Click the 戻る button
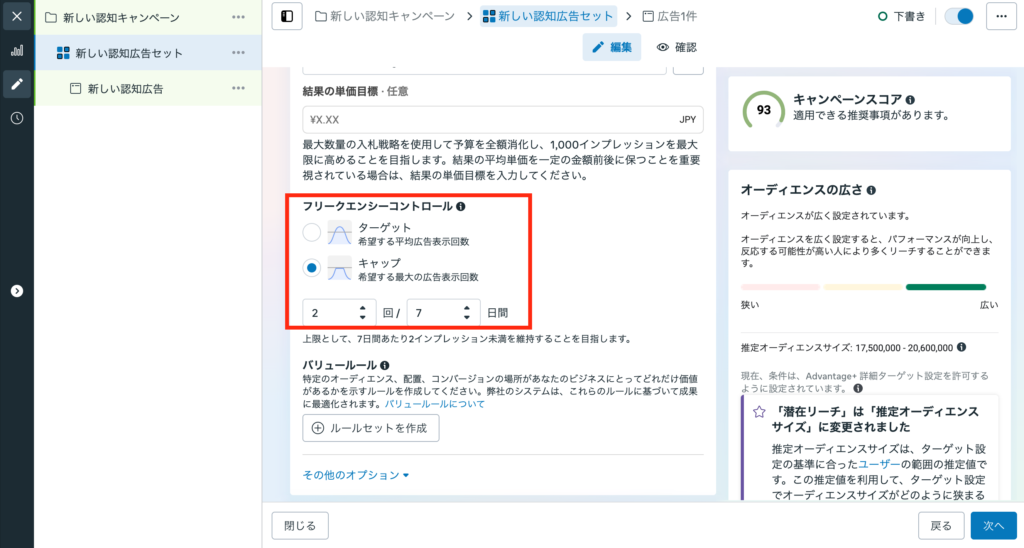The height and width of the screenshot is (548, 1024). [x=941, y=526]
